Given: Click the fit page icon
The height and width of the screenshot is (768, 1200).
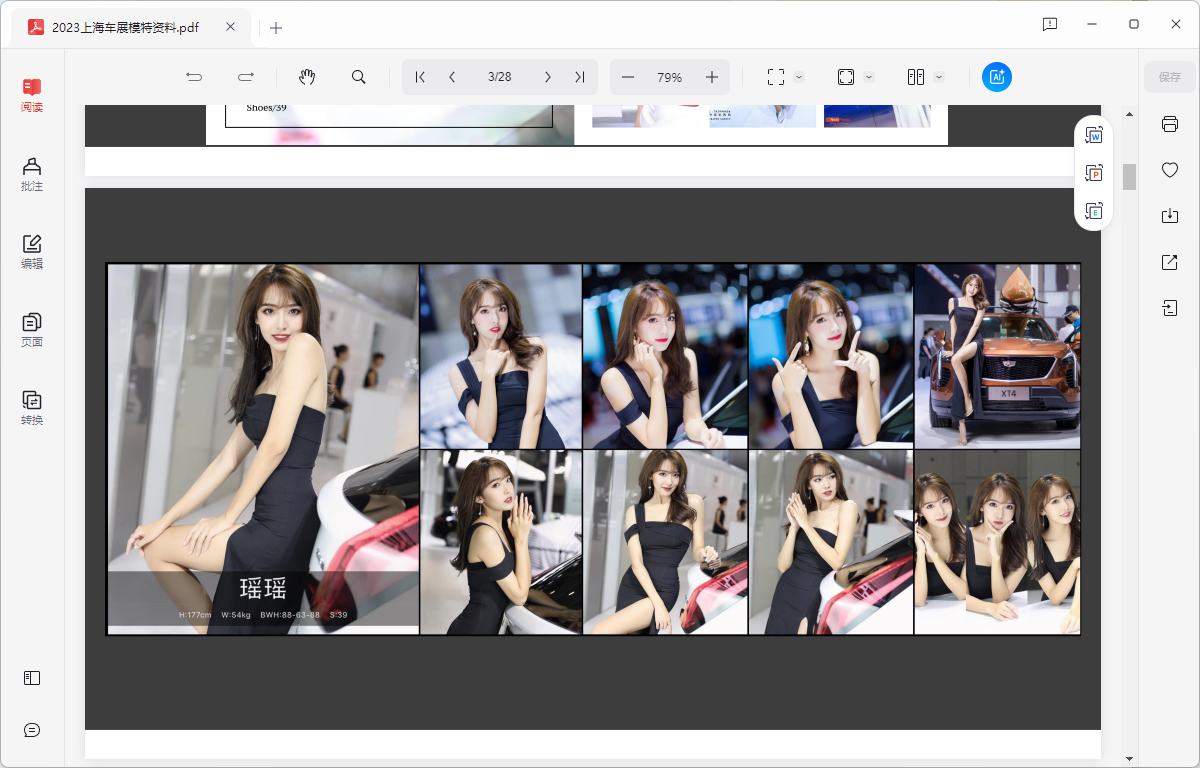Looking at the screenshot, I should point(846,77).
